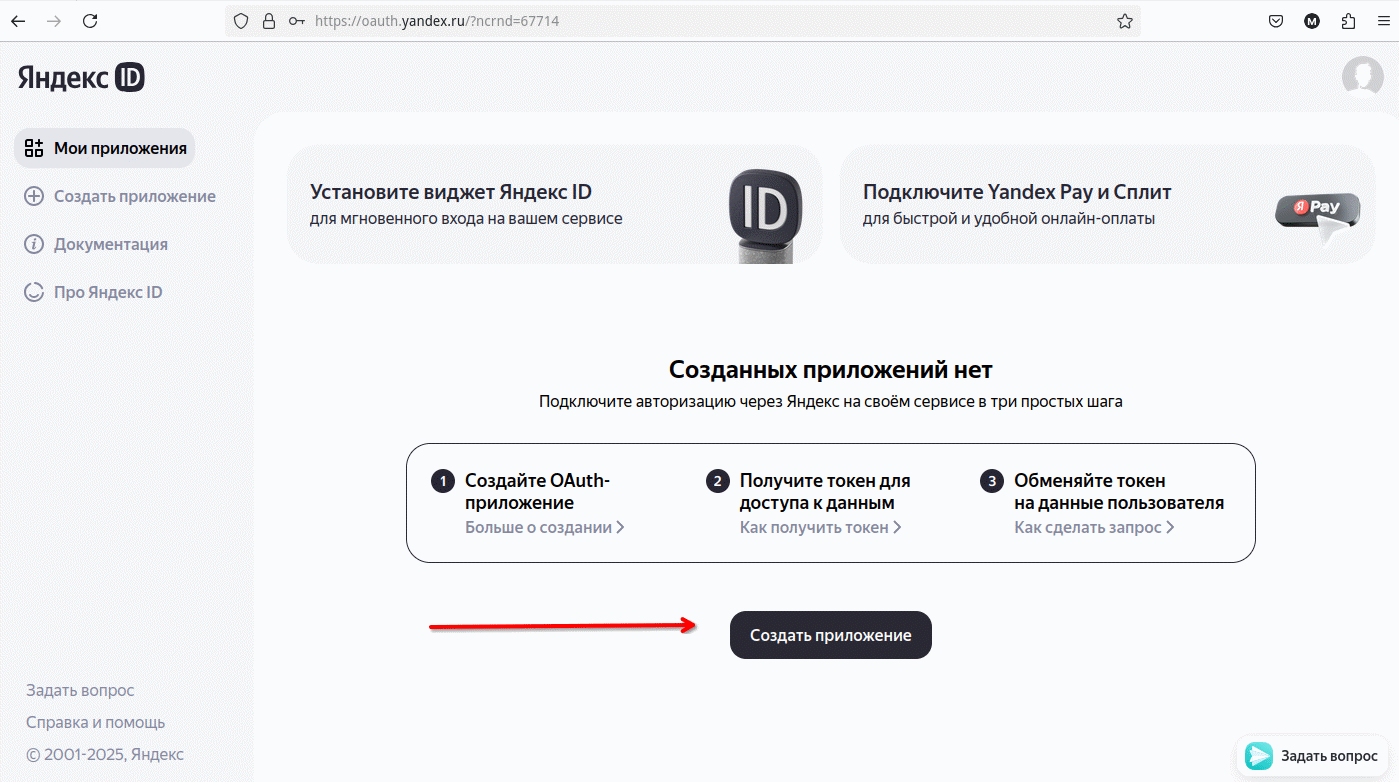1399x782 pixels.
Task: Open the browser hamburger menu
Action: pyautogui.click(x=1383, y=21)
